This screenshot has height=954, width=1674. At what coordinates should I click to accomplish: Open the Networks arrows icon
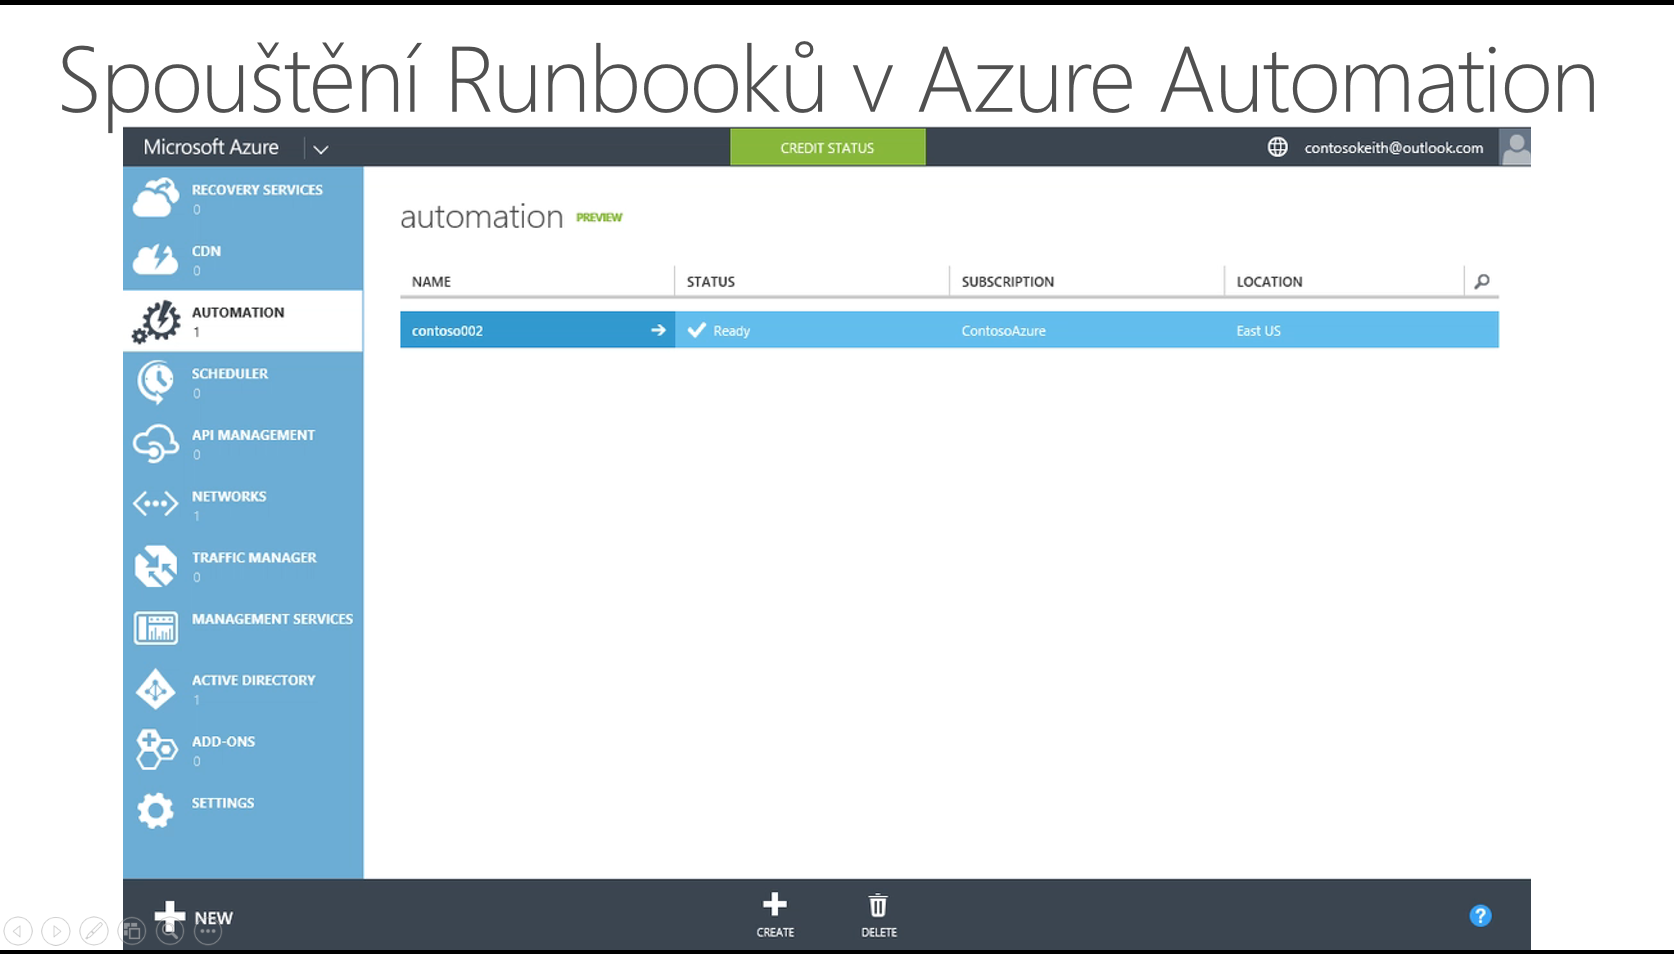156,504
